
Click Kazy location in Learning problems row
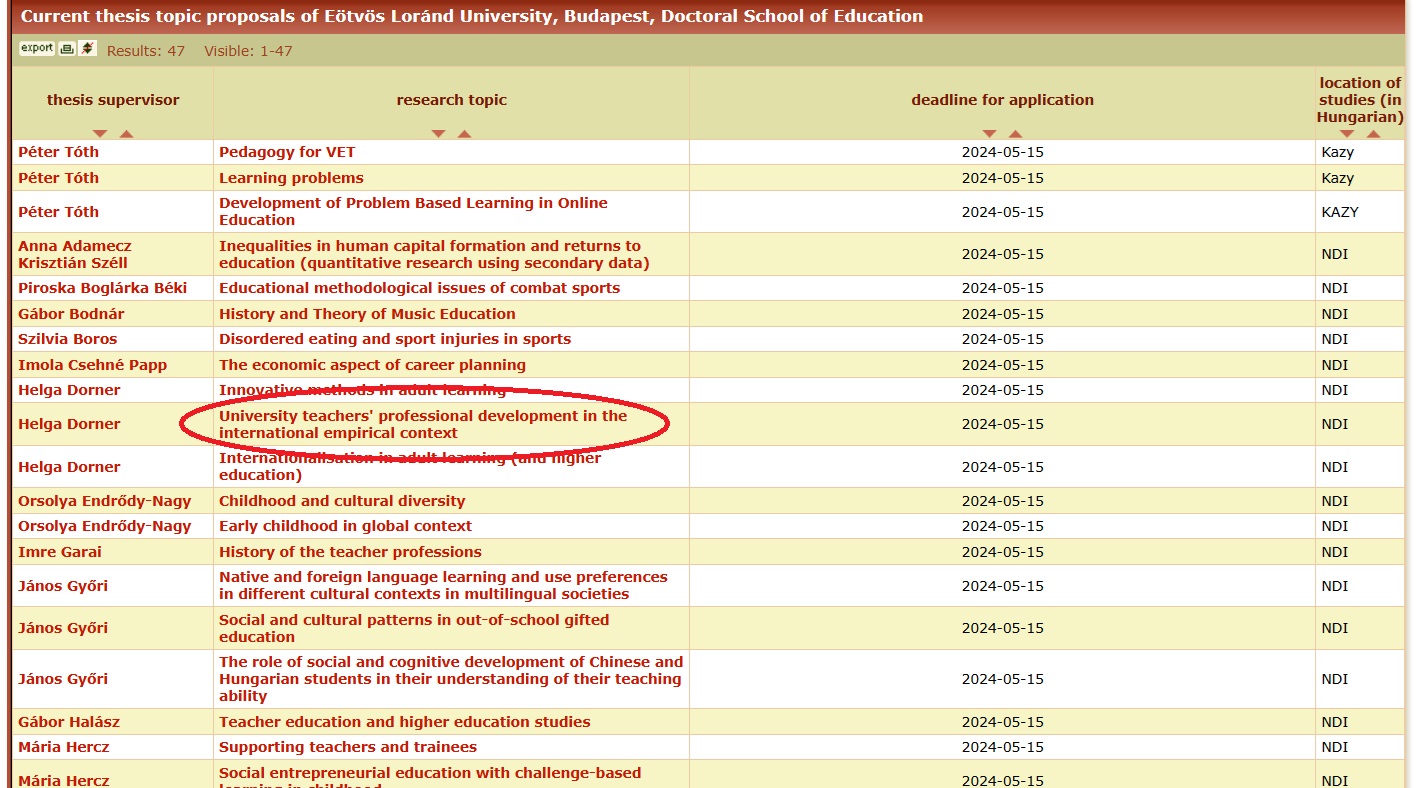1337,178
